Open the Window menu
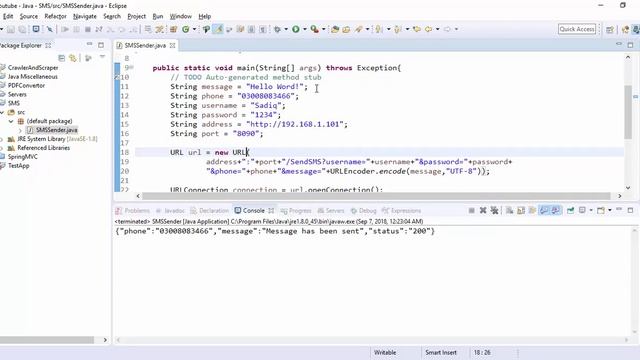The width and height of the screenshot is (640, 360). pyautogui.click(x=181, y=16)
